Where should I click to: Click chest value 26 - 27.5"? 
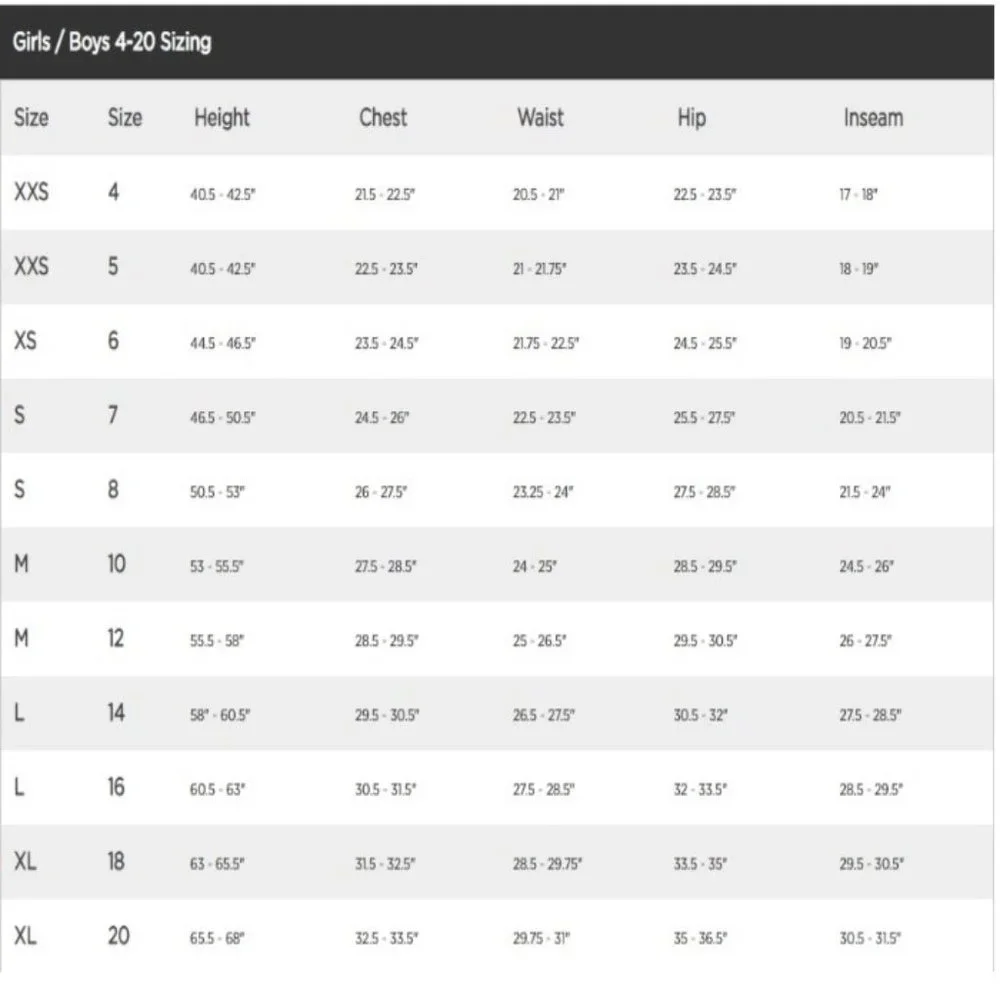tap(381, 492)
